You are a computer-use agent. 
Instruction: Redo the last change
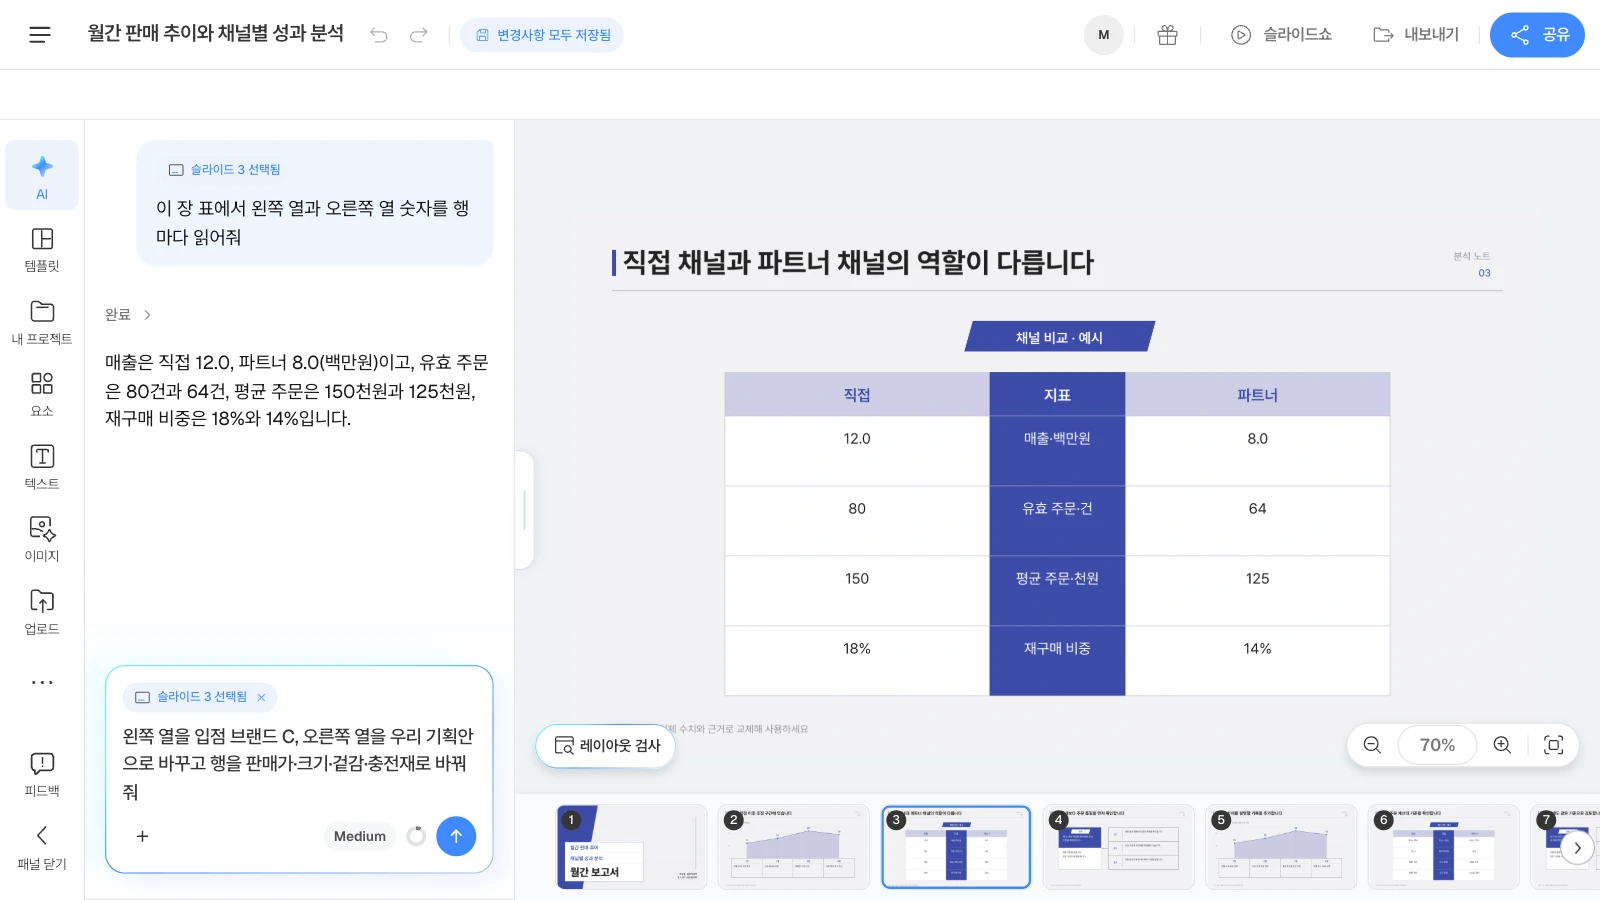(x=419, y=35)
